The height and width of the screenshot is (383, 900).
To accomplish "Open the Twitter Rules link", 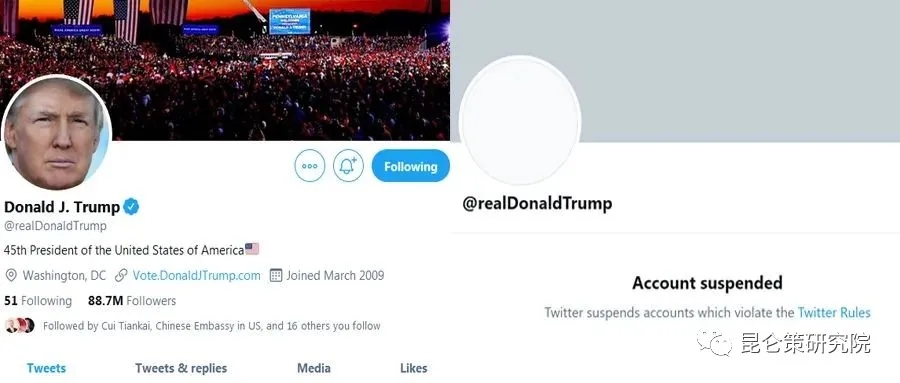I will click(834, 313).
